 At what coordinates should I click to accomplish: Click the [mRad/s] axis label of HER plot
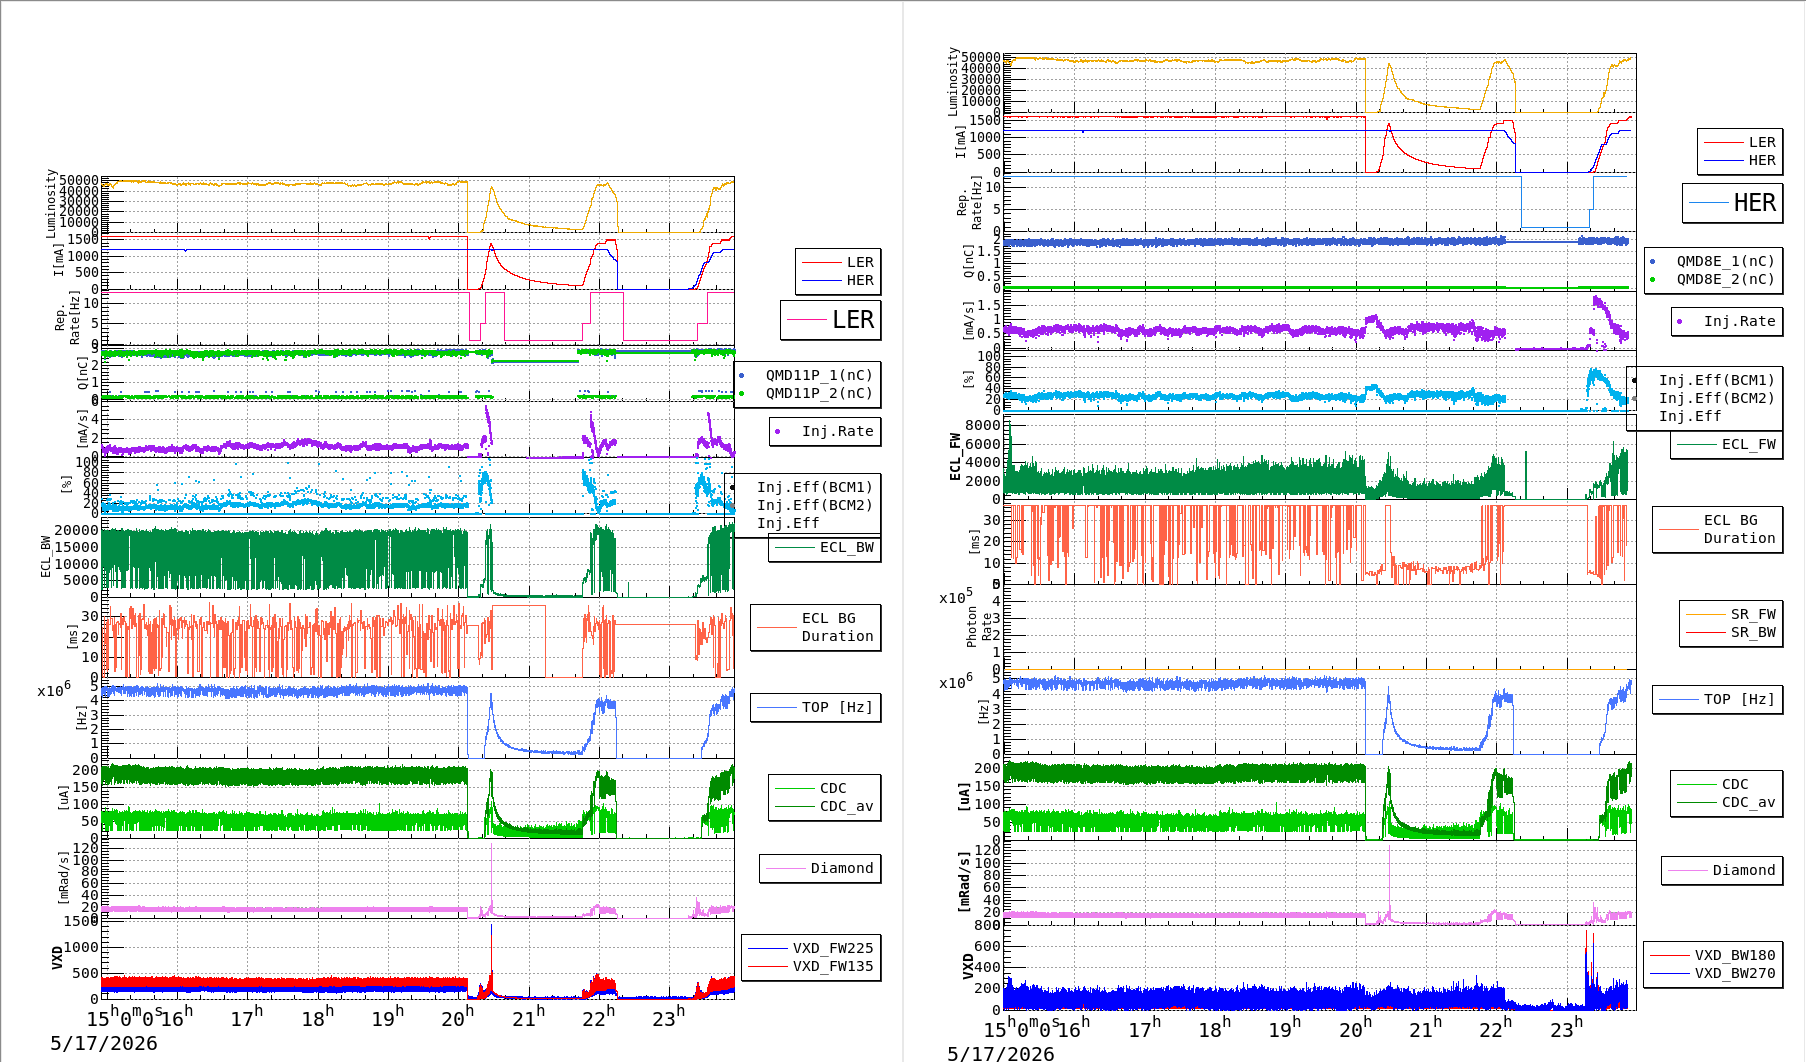click(x=964, y=880)
